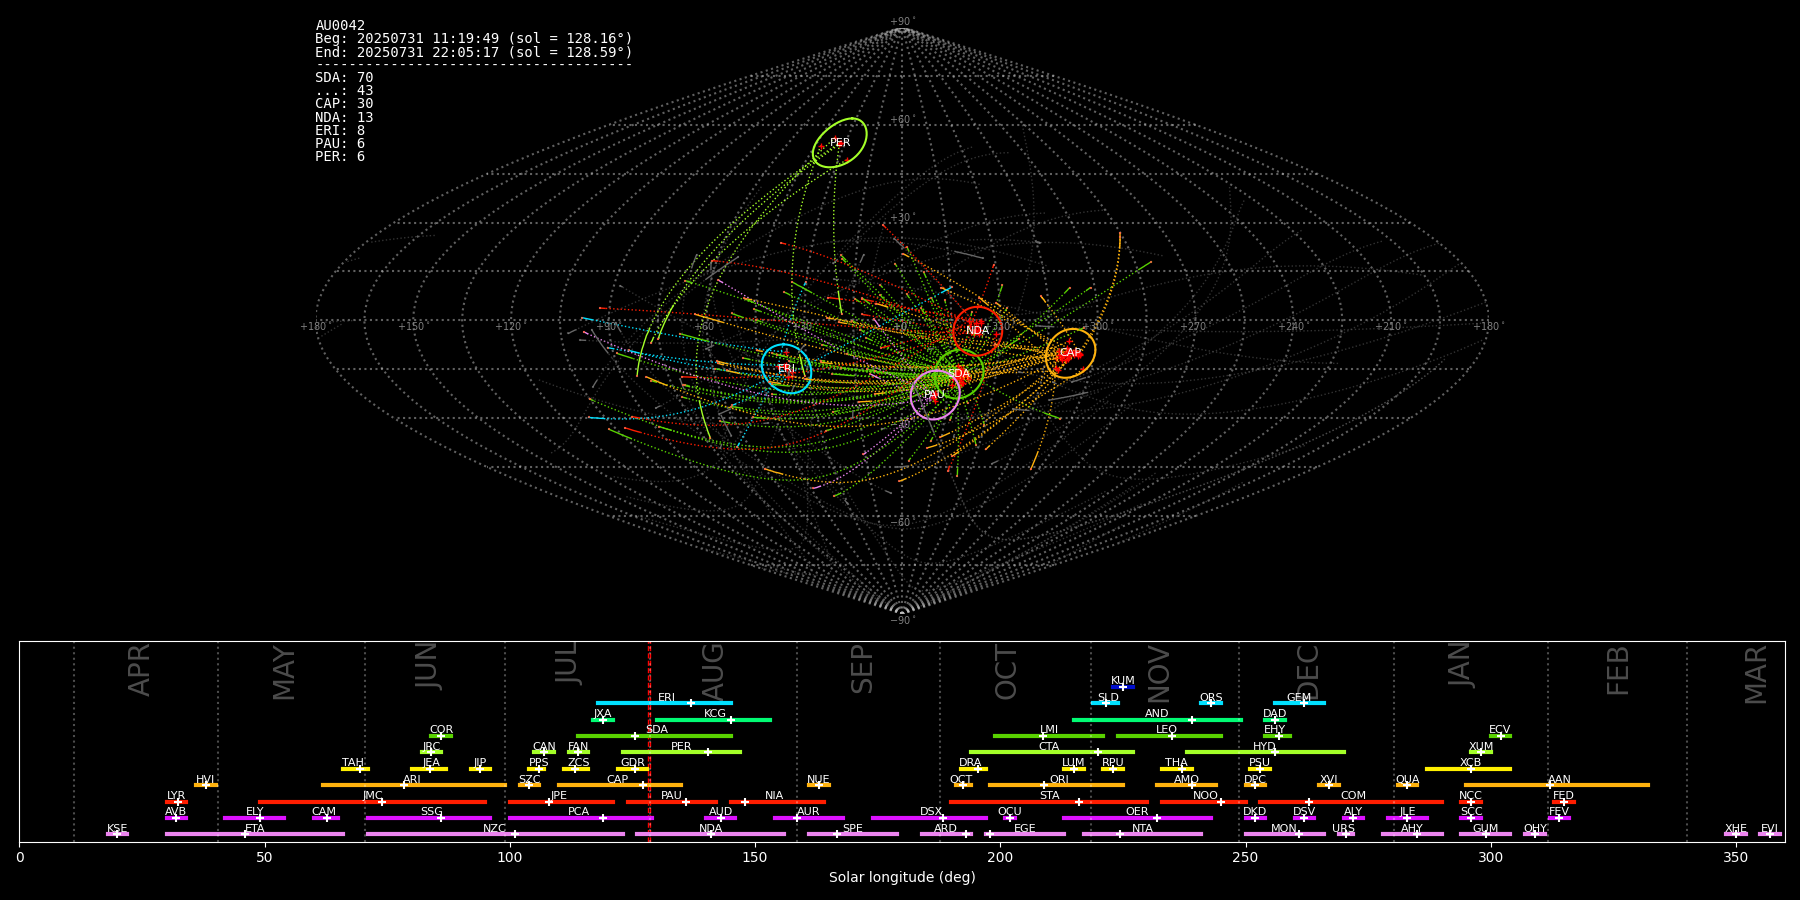
Task: Click the 'SDA: 70' legend count
Action: [x=344, y=78]
